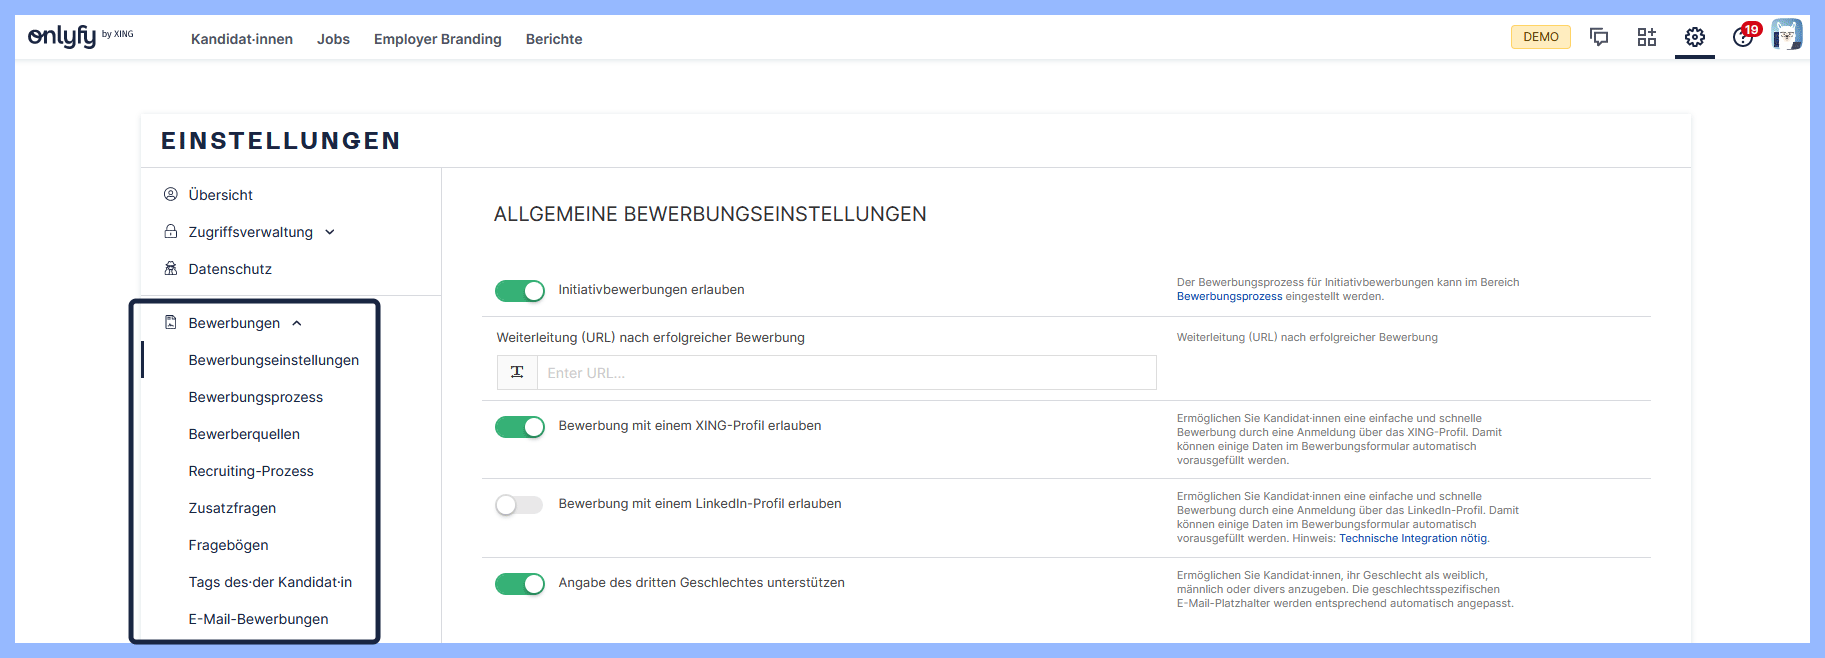This screenshot has width=1825, height=658.
Task: Toggle drittes Geschlecht support switch
Action: [x=520, y=584]
